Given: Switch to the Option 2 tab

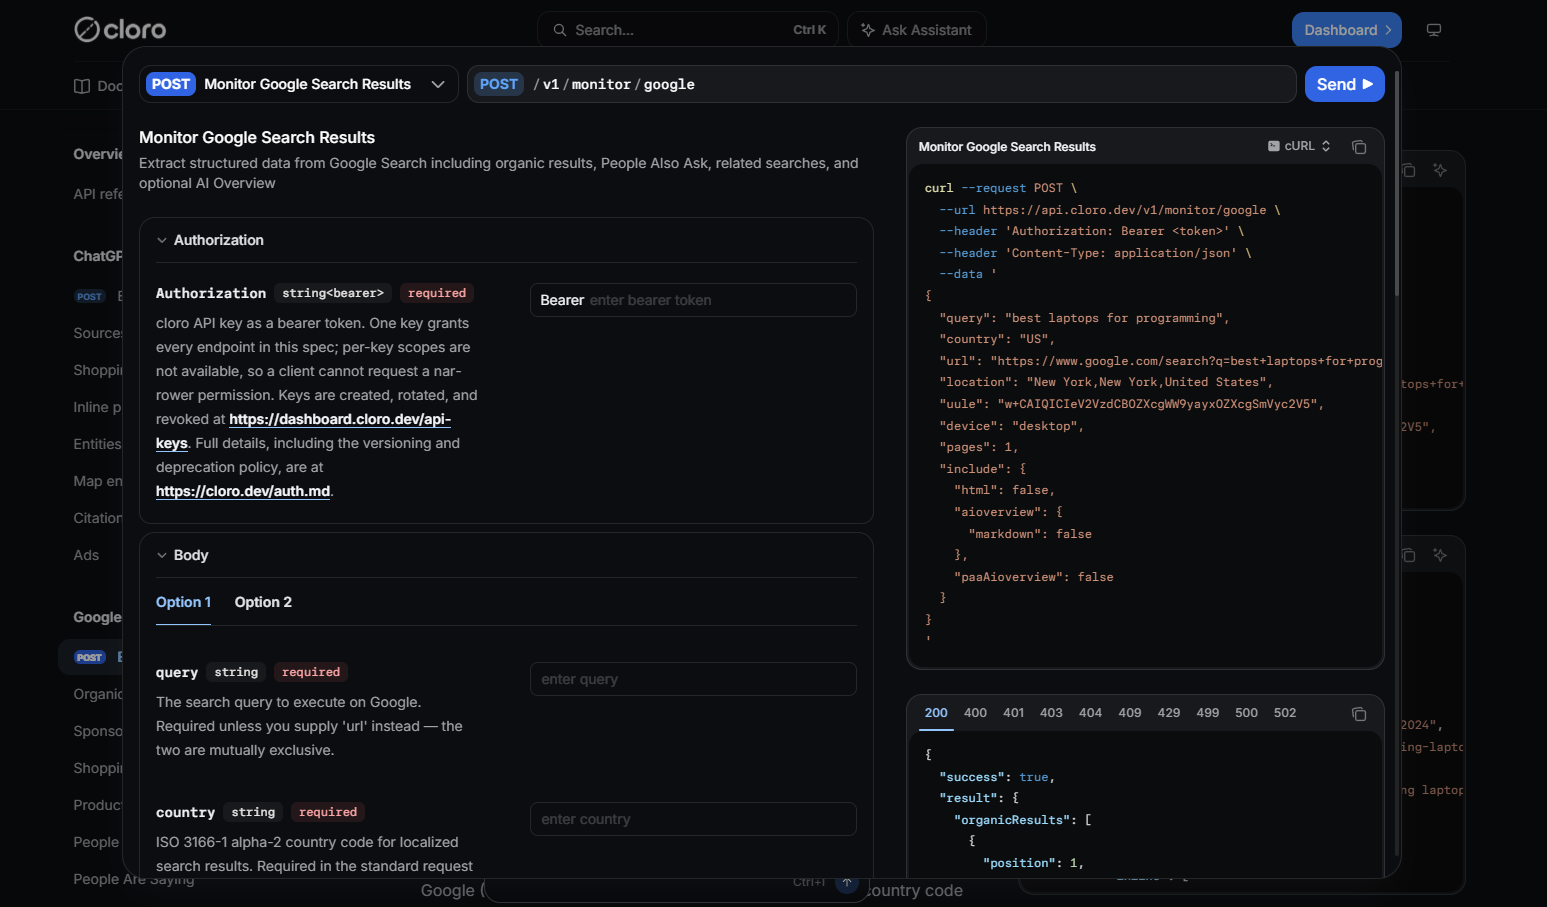Looking at the screenshot, I should point(263,602).
